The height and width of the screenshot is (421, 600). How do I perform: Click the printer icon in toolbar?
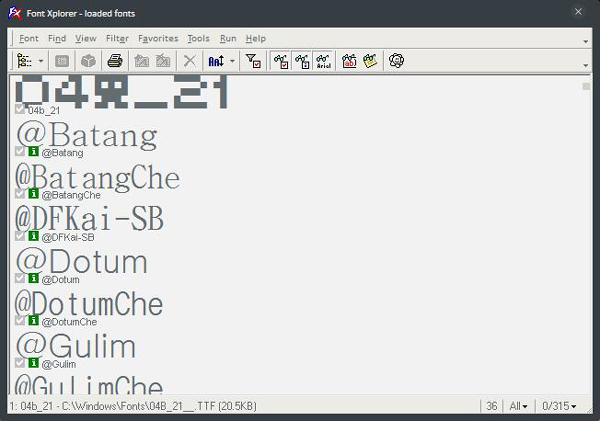[115, 61]
